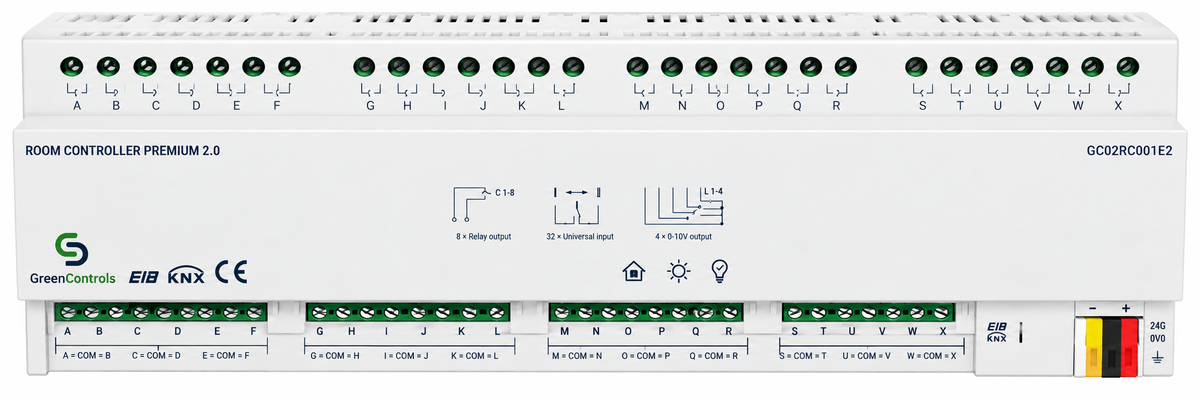Click the "A = COM = B" label
The height and width of the screenshot is (400, 1200).
pos(86,355)
